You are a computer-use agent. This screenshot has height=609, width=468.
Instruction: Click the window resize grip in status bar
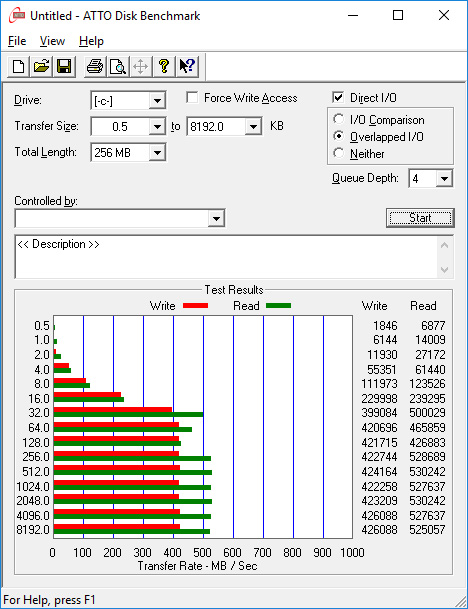tap(460, 601)
